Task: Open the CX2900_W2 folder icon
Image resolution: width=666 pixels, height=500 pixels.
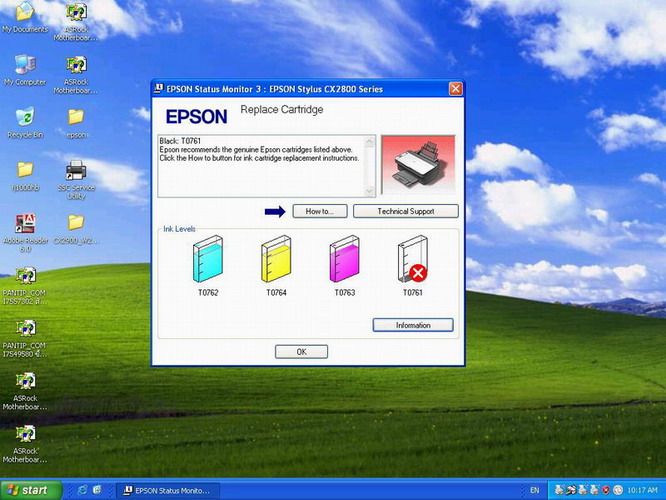Action: 76,229
